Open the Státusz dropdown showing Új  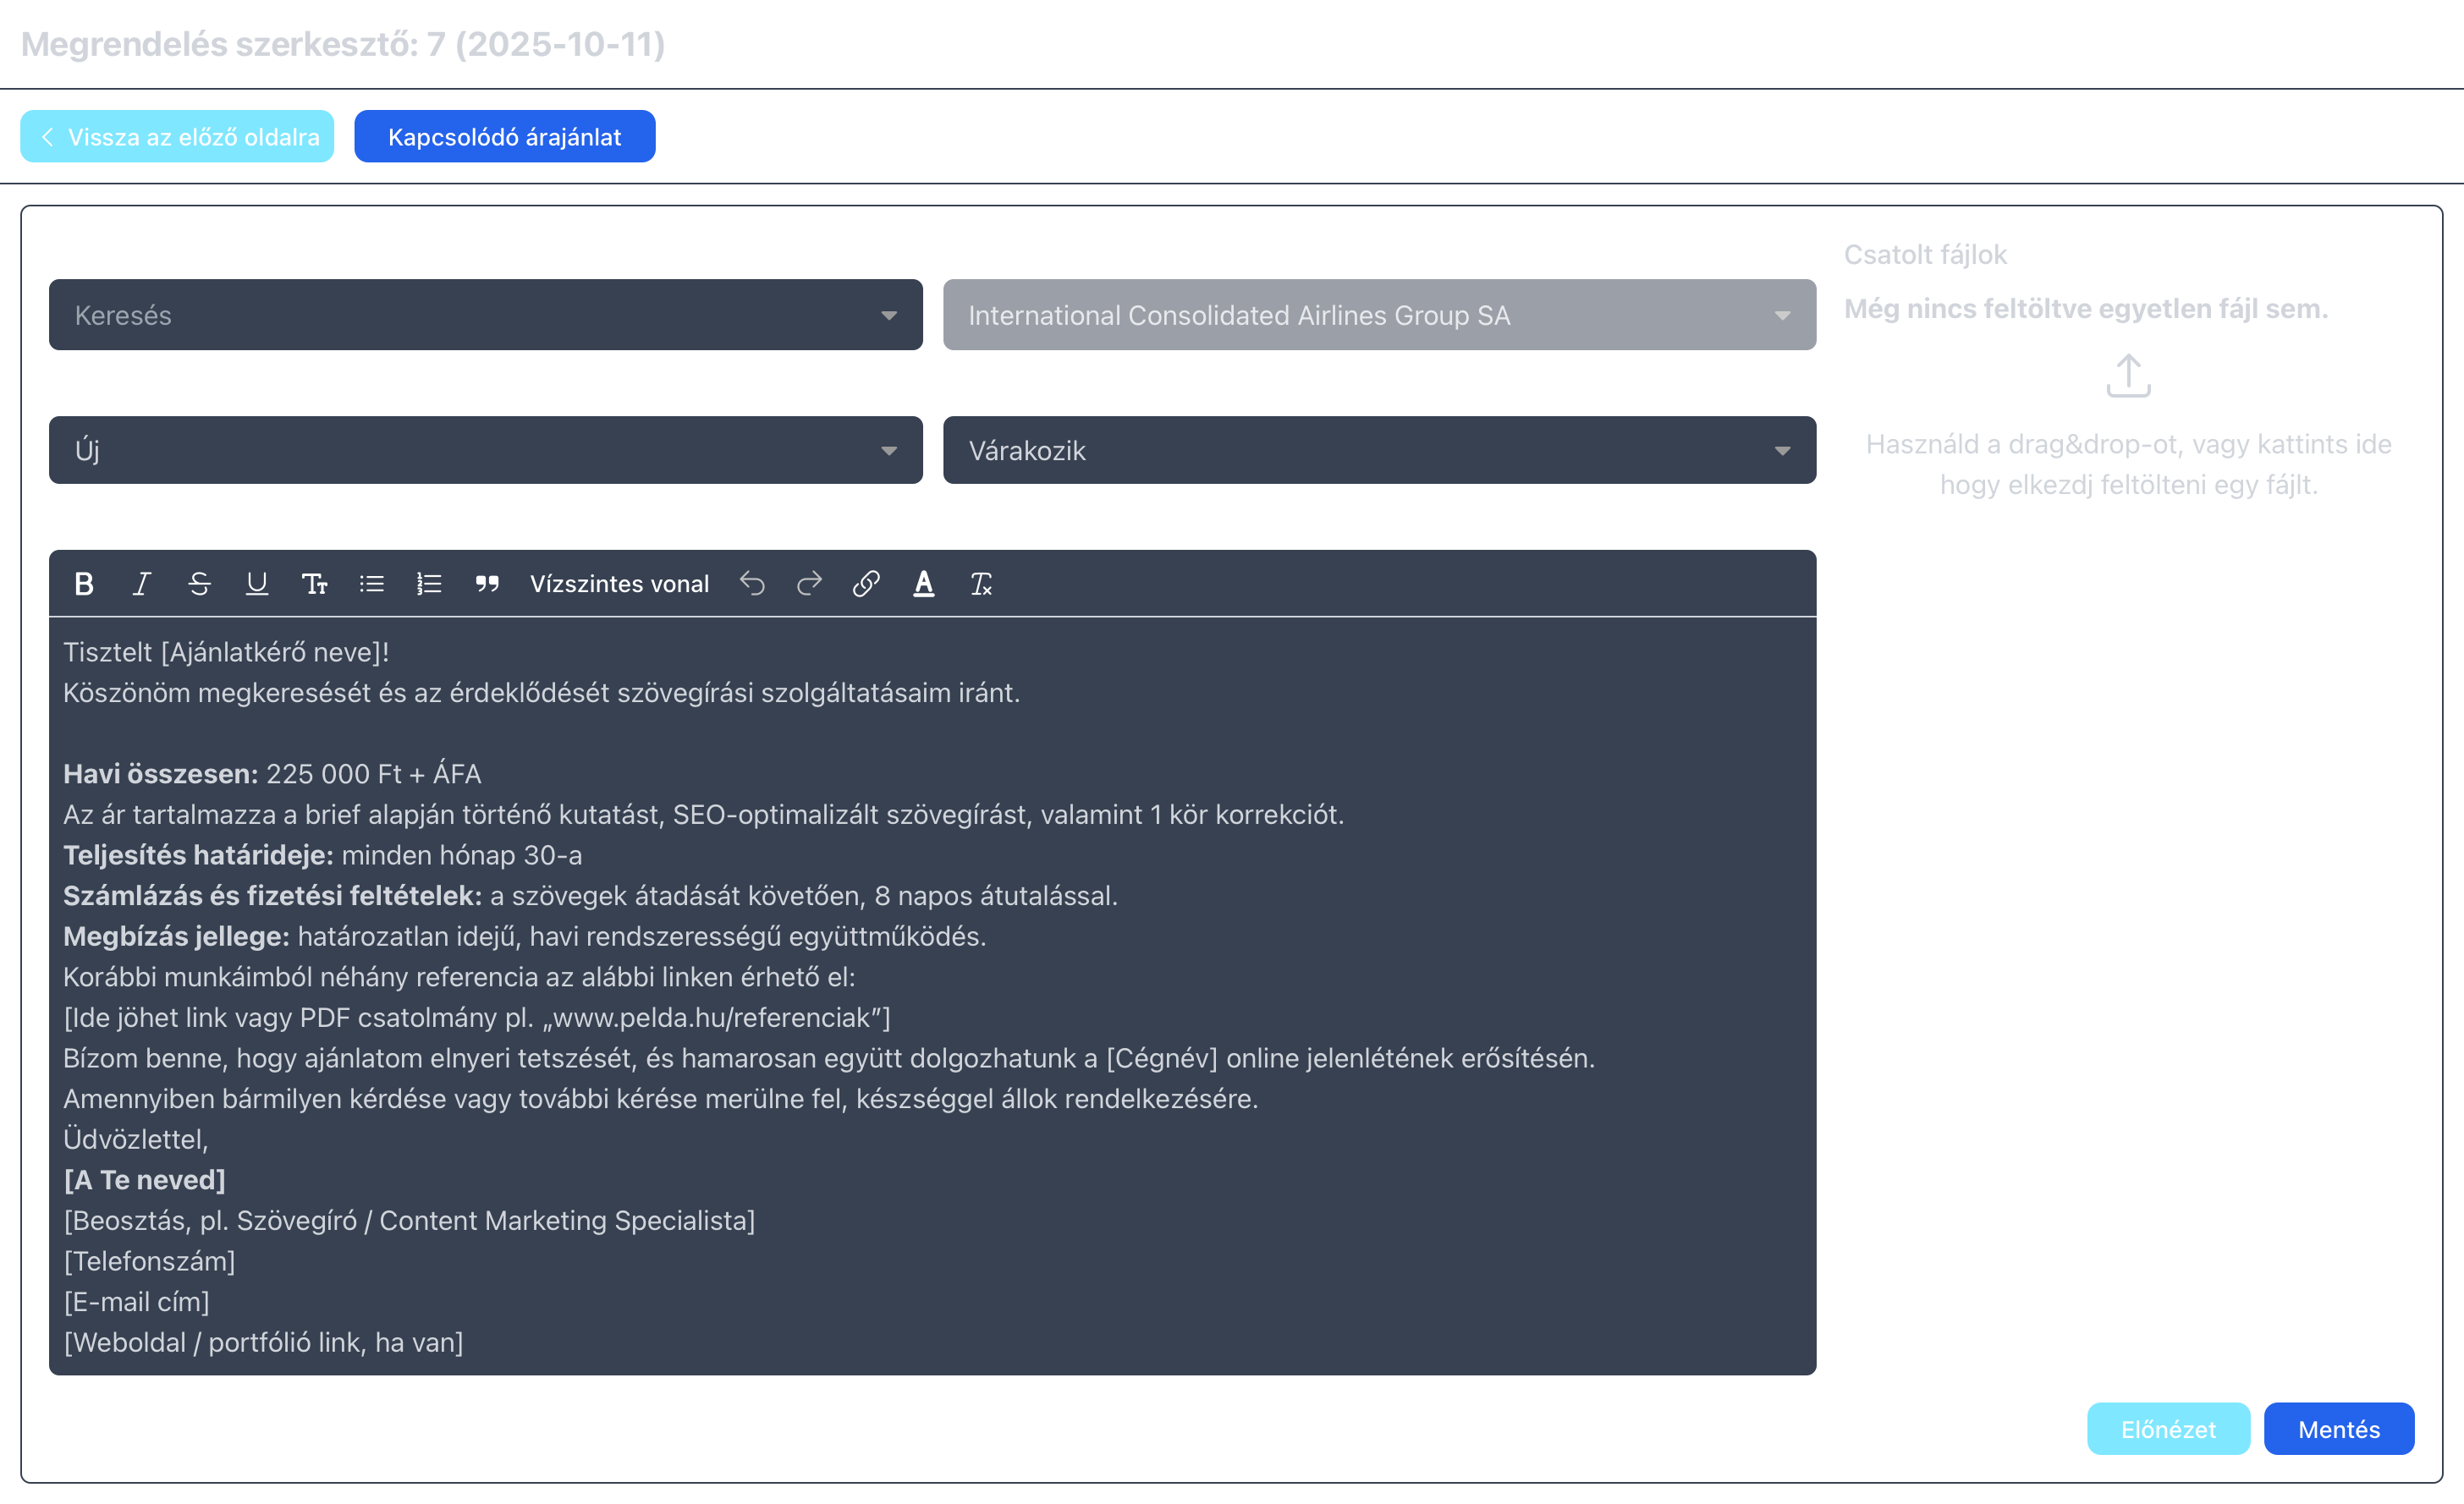tap(485, 450)
